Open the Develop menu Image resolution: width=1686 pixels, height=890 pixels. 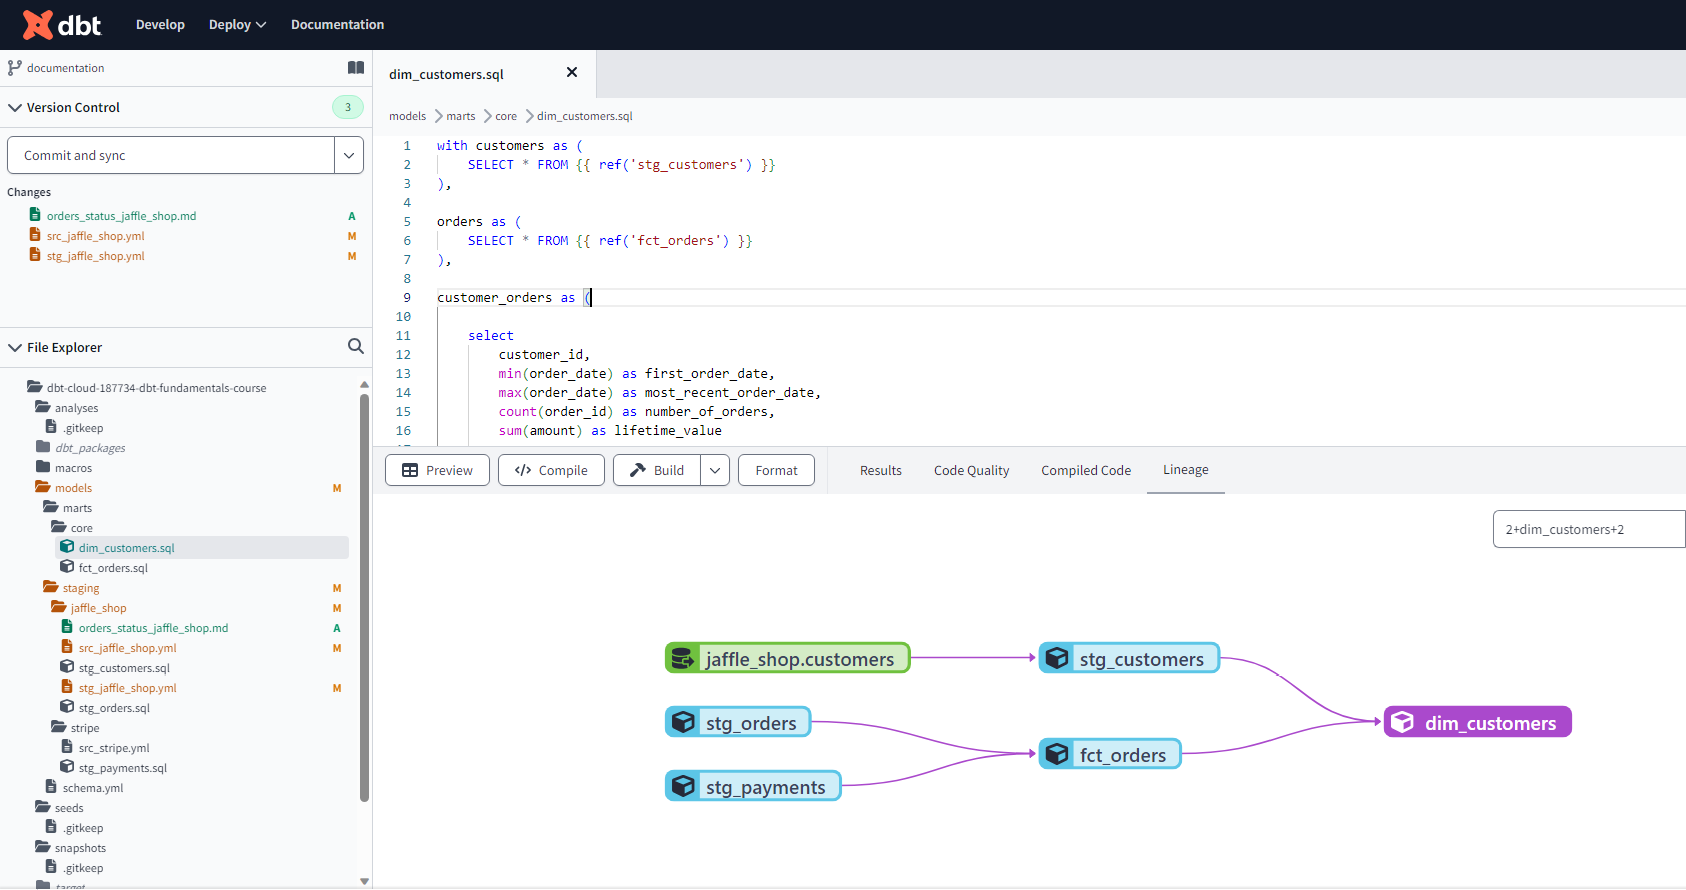click(160, 24)
